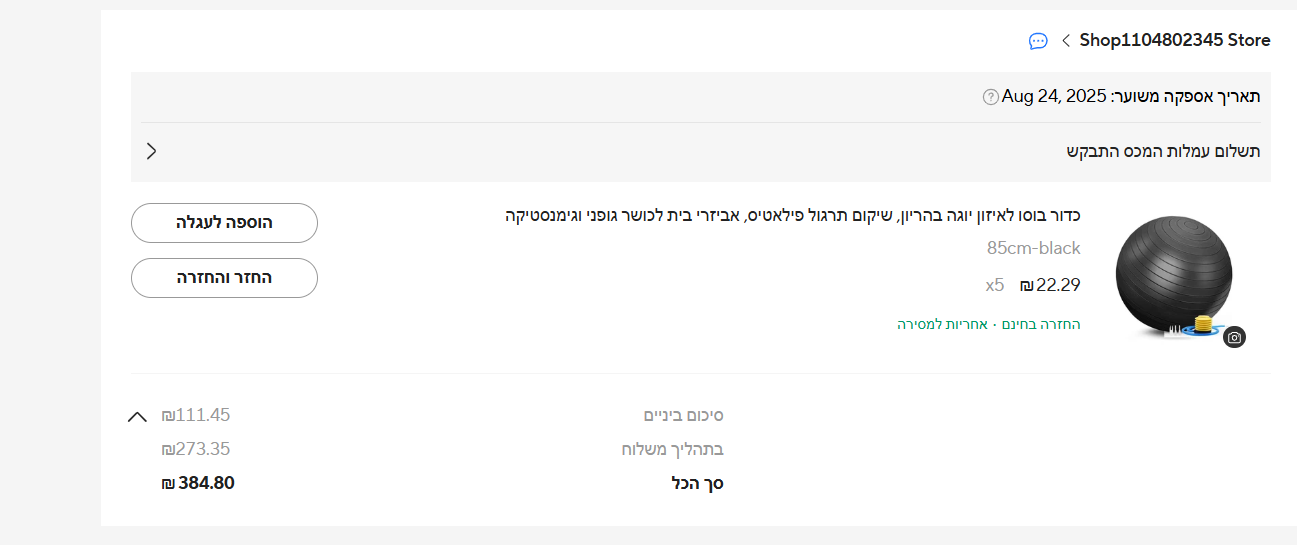Click the x5 quantity indicator
Image resolution: width=1297 pixels, height=545 pixels.
click(x=994, y=285)
